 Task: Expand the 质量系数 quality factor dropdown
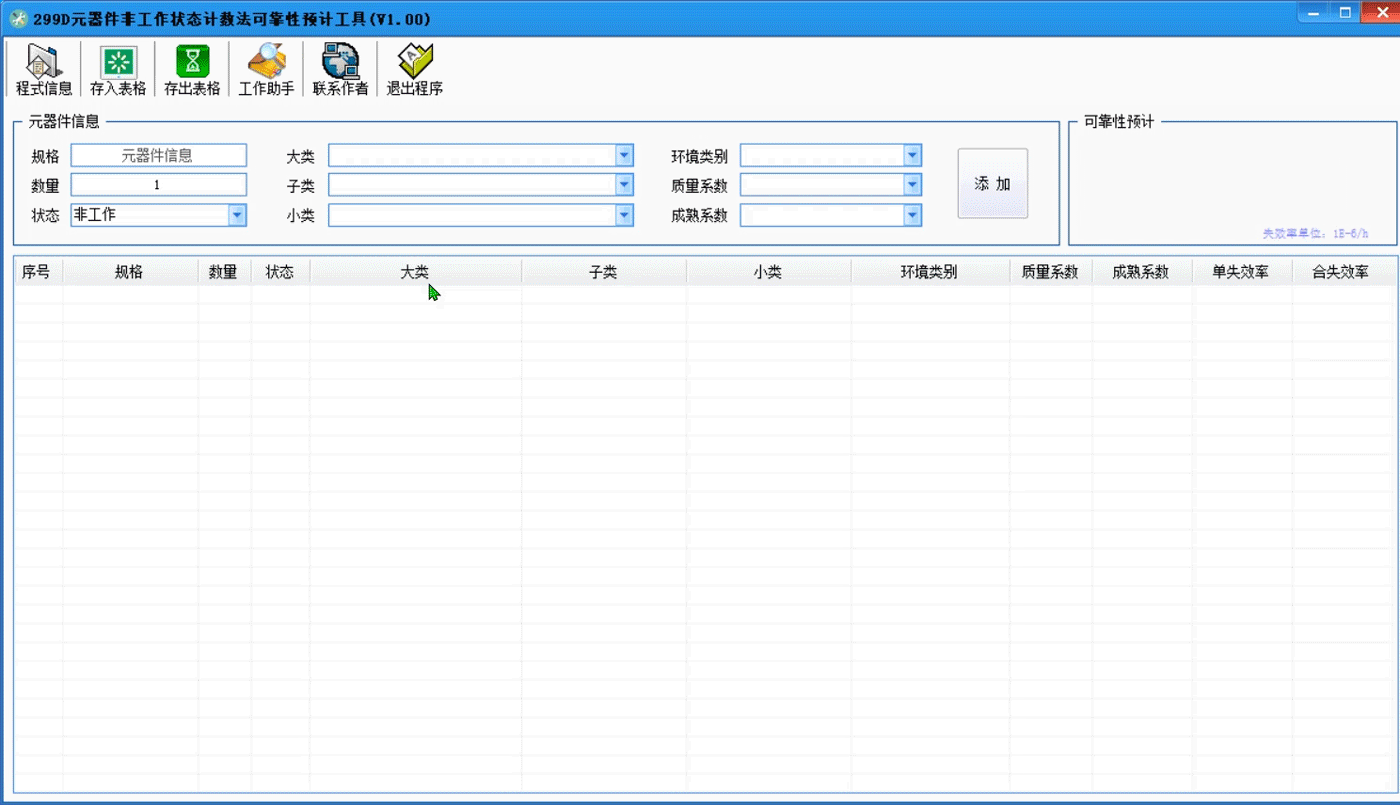pos(911,185)
